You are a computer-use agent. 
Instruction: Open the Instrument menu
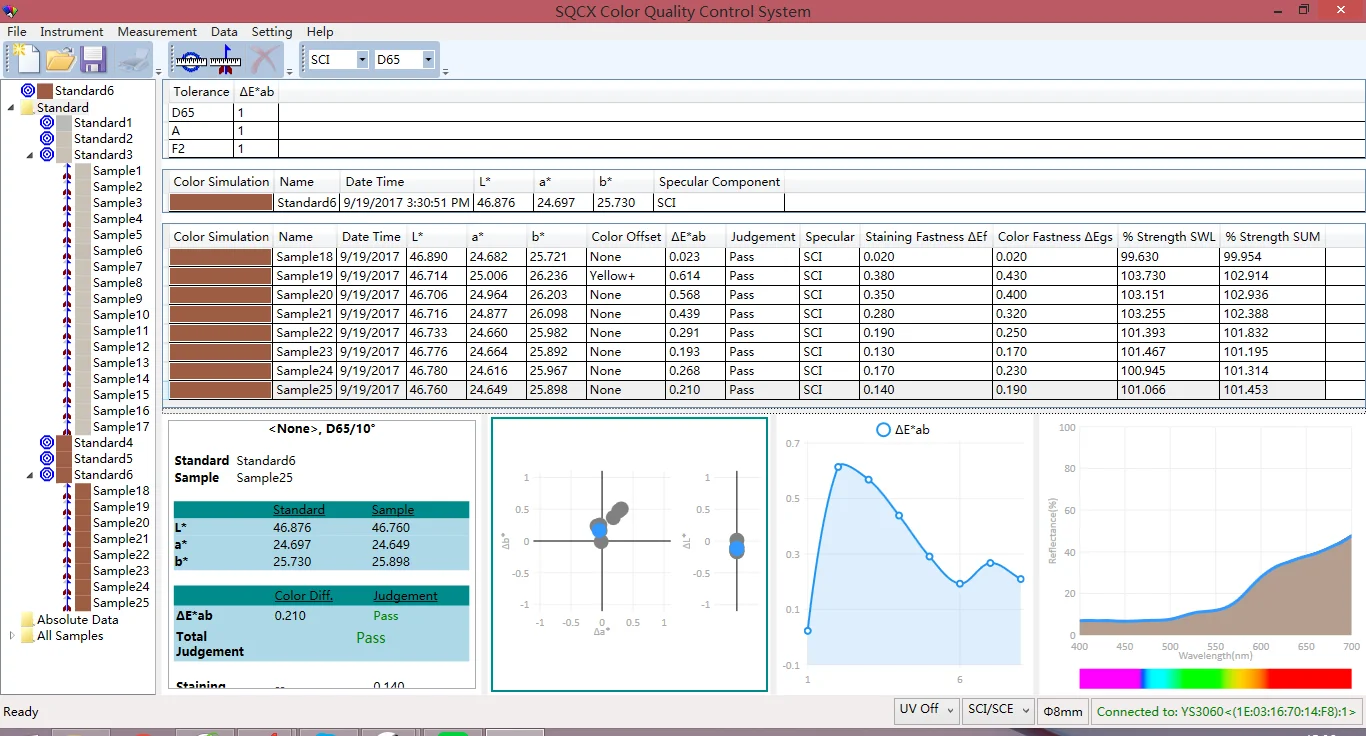[71, 32]
